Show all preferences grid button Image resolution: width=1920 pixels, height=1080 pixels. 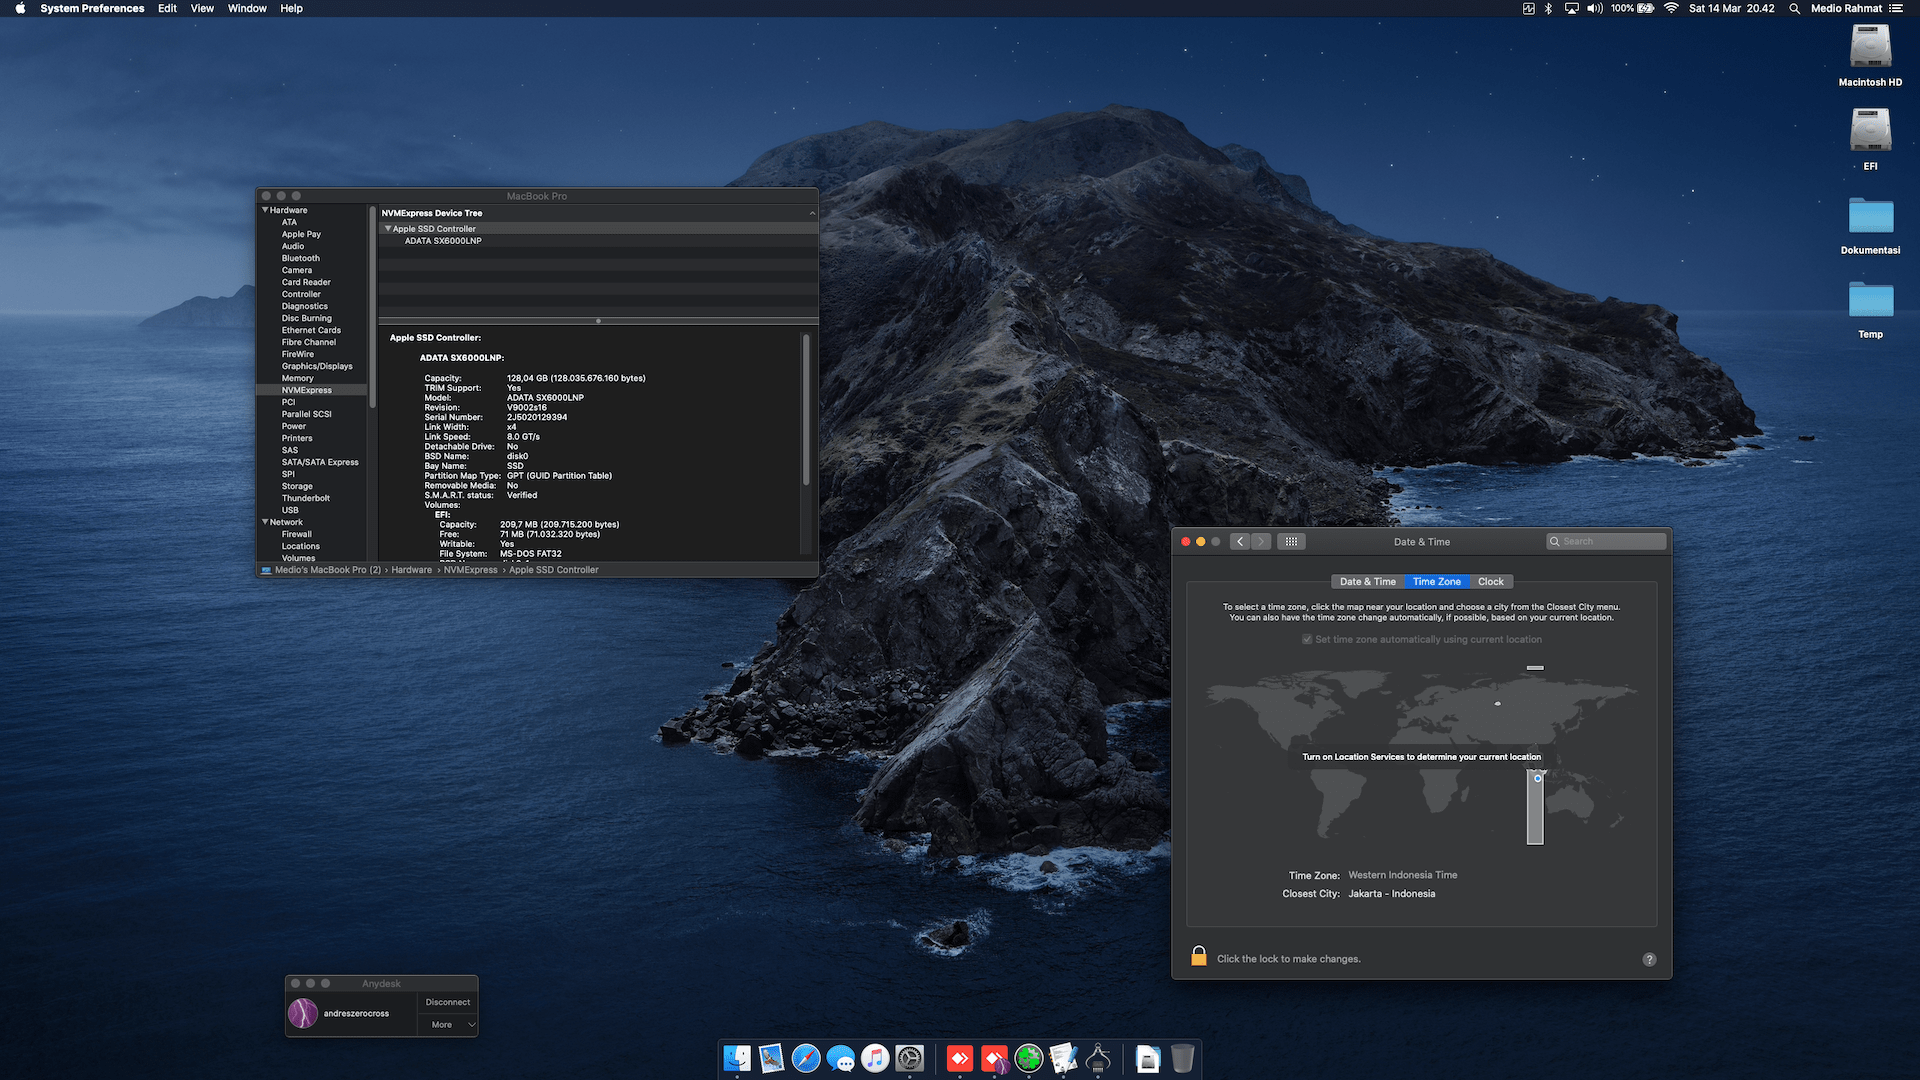point(1291,541)
